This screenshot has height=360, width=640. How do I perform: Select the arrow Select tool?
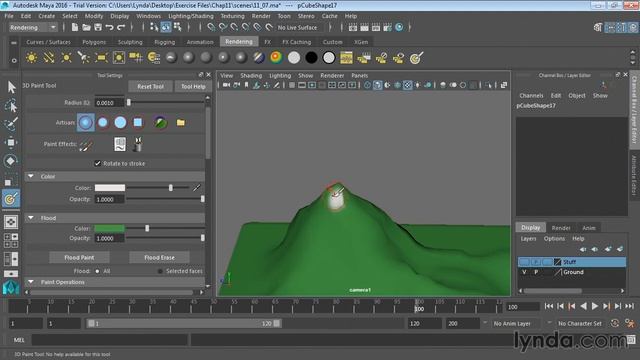(11, 87)
